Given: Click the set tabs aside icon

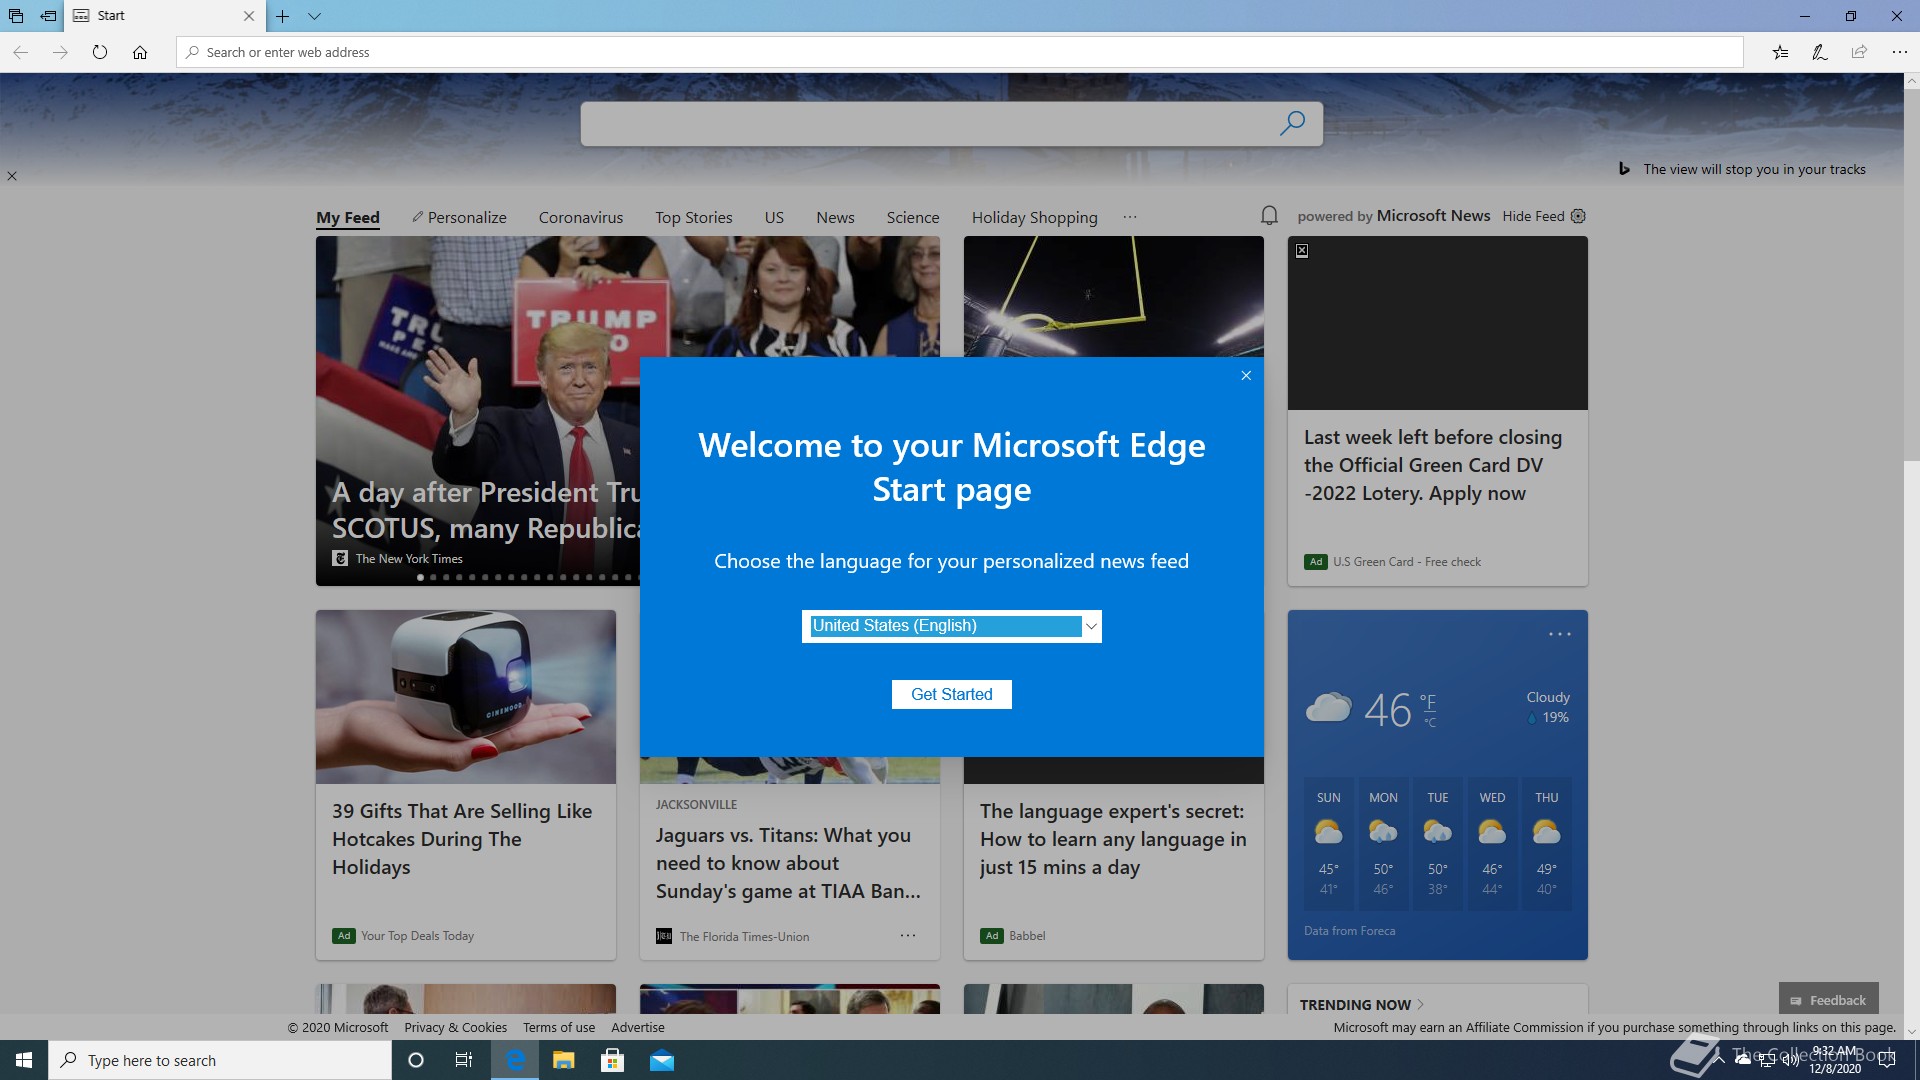Looking at the screenshot, I should [48, 16].
